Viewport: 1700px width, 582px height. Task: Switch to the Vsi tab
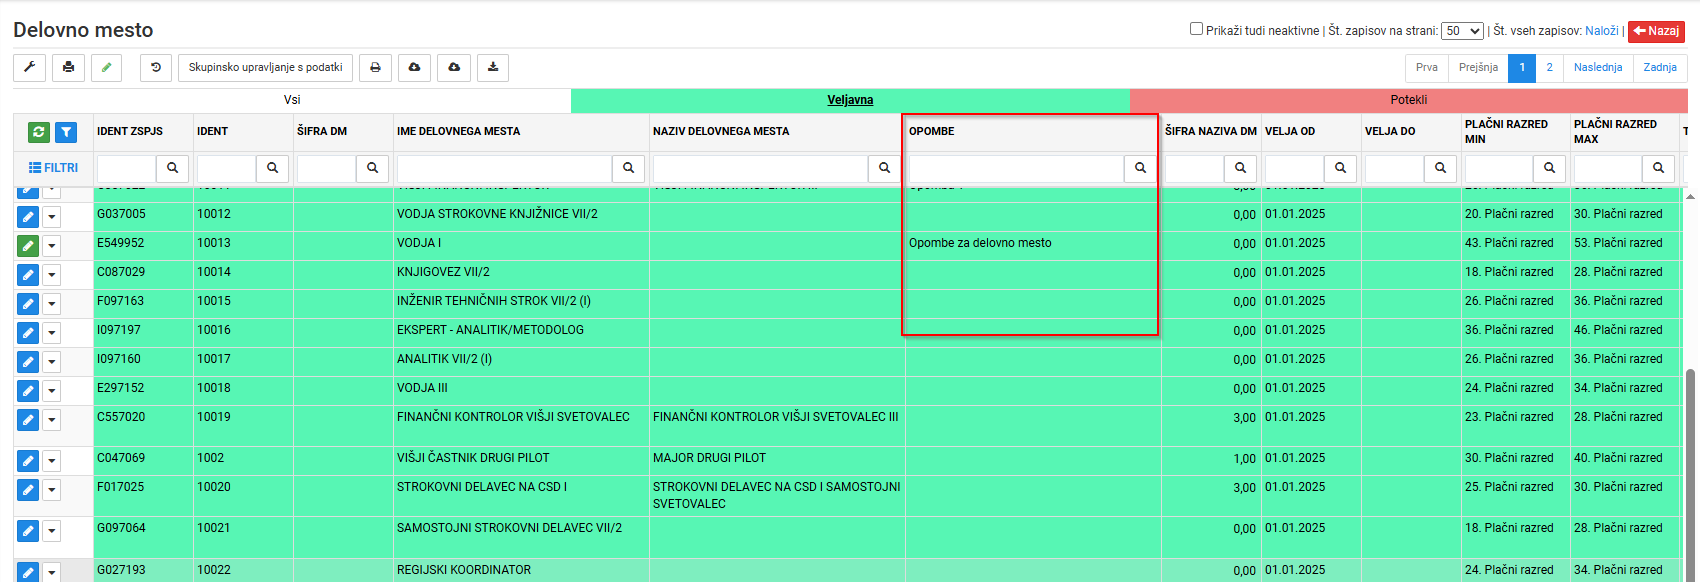coord(292,100)
